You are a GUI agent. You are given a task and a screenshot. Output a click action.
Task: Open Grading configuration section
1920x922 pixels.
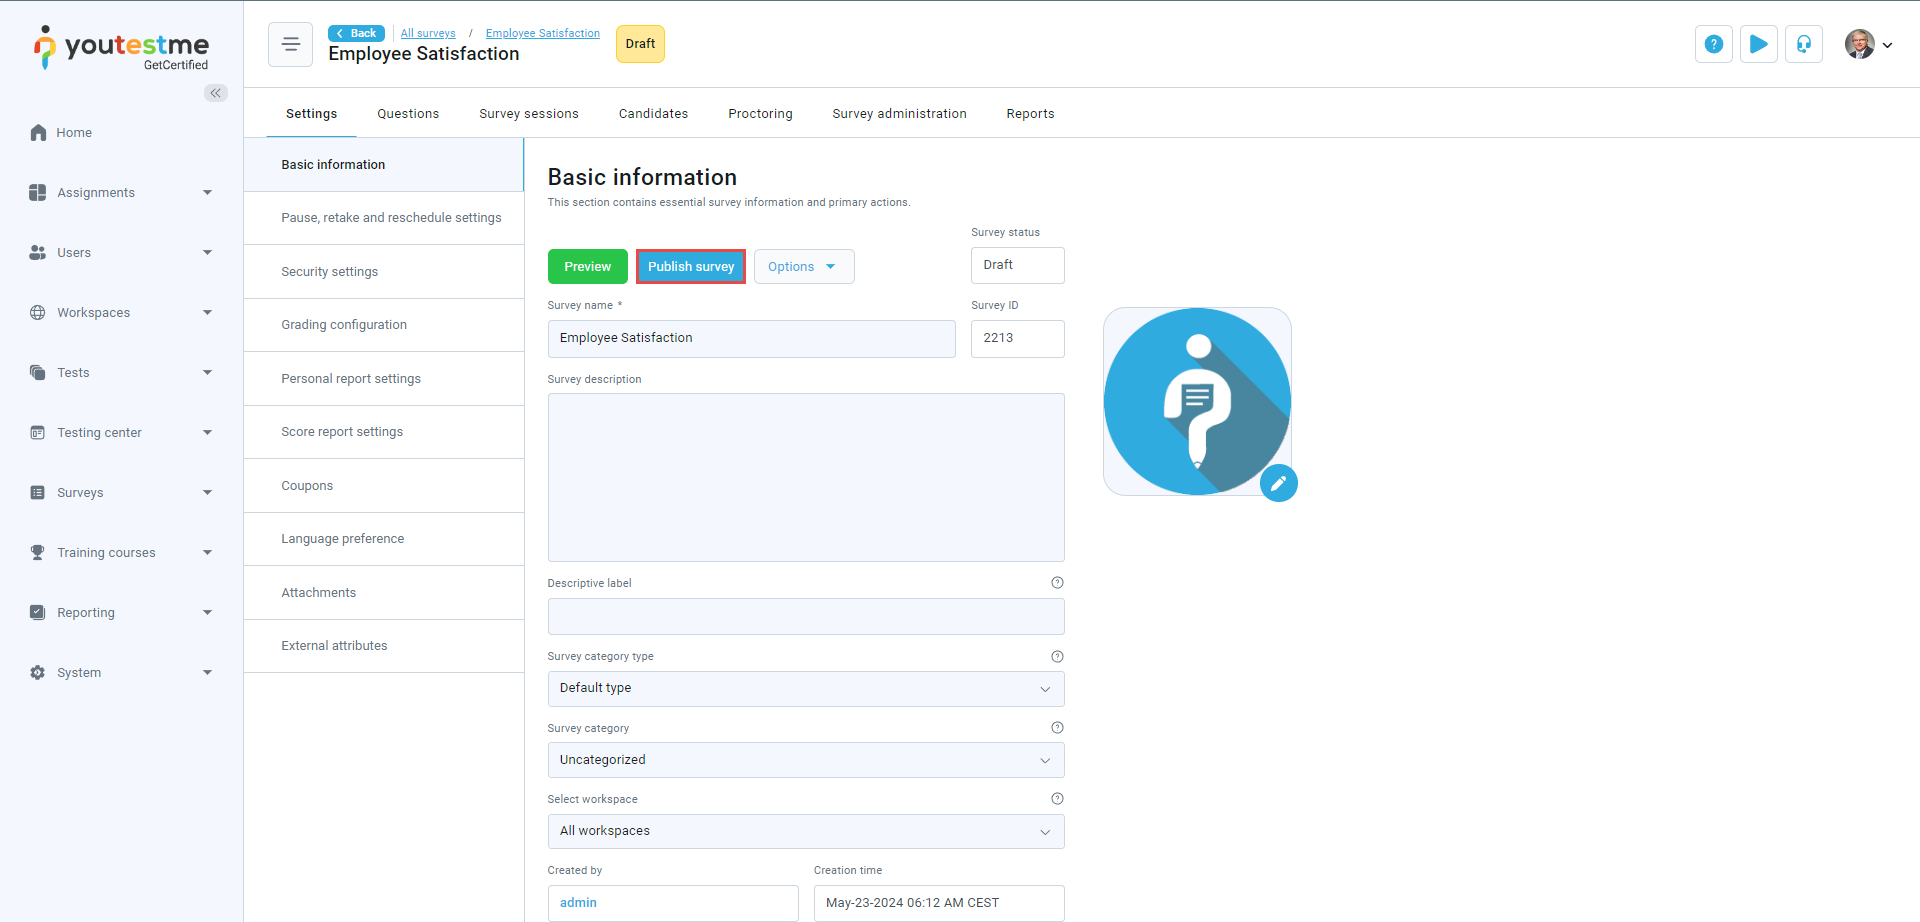pyautogui.click(x=384, y=325)
